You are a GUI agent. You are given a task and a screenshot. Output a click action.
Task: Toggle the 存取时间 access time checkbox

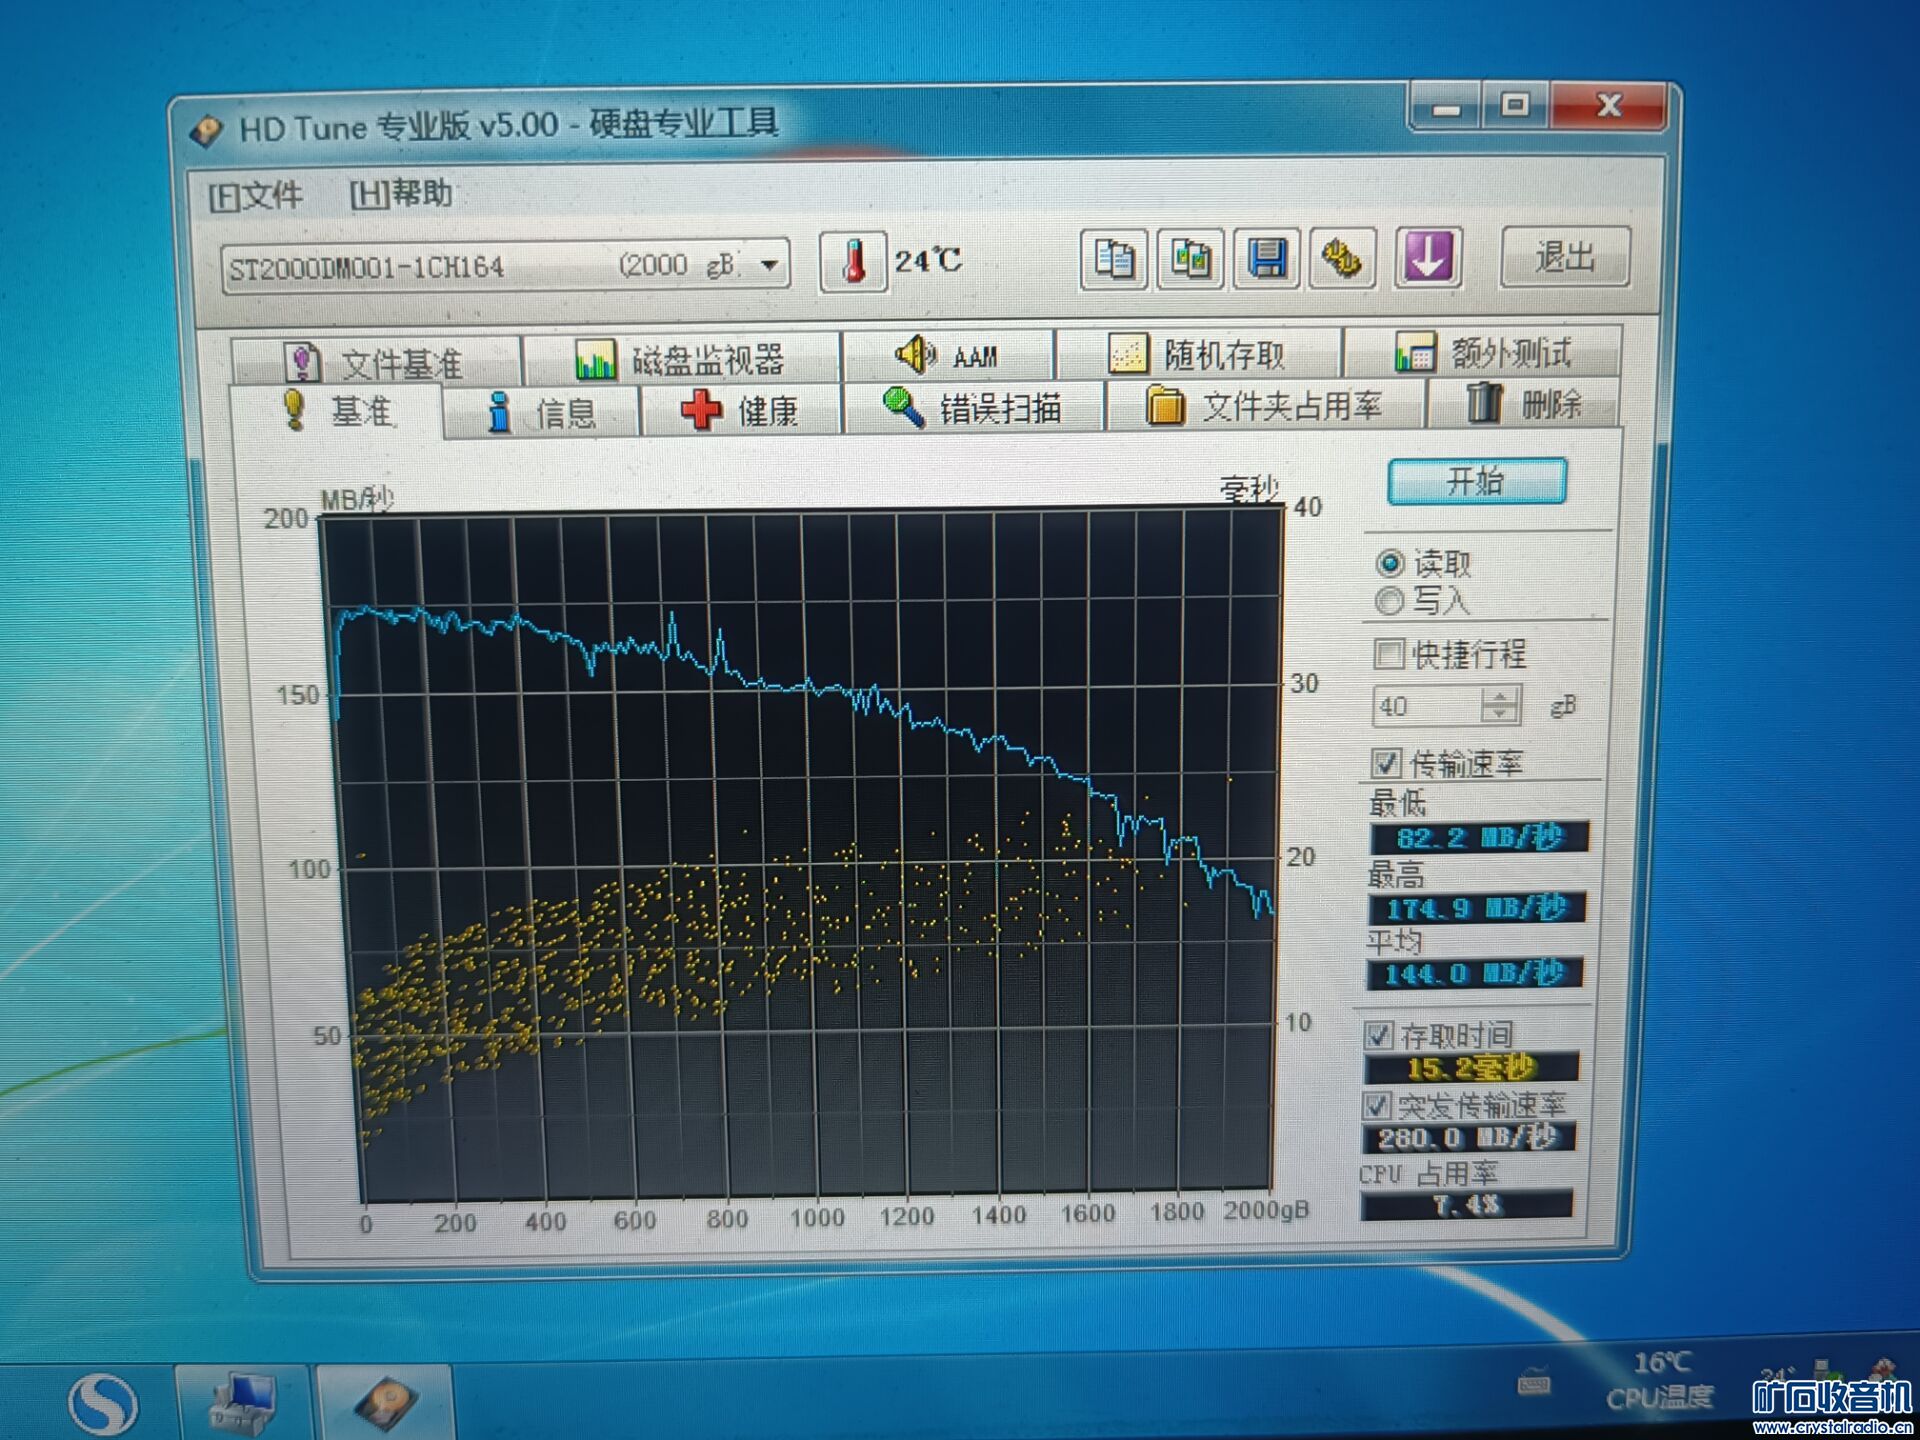(1378, 1035)
